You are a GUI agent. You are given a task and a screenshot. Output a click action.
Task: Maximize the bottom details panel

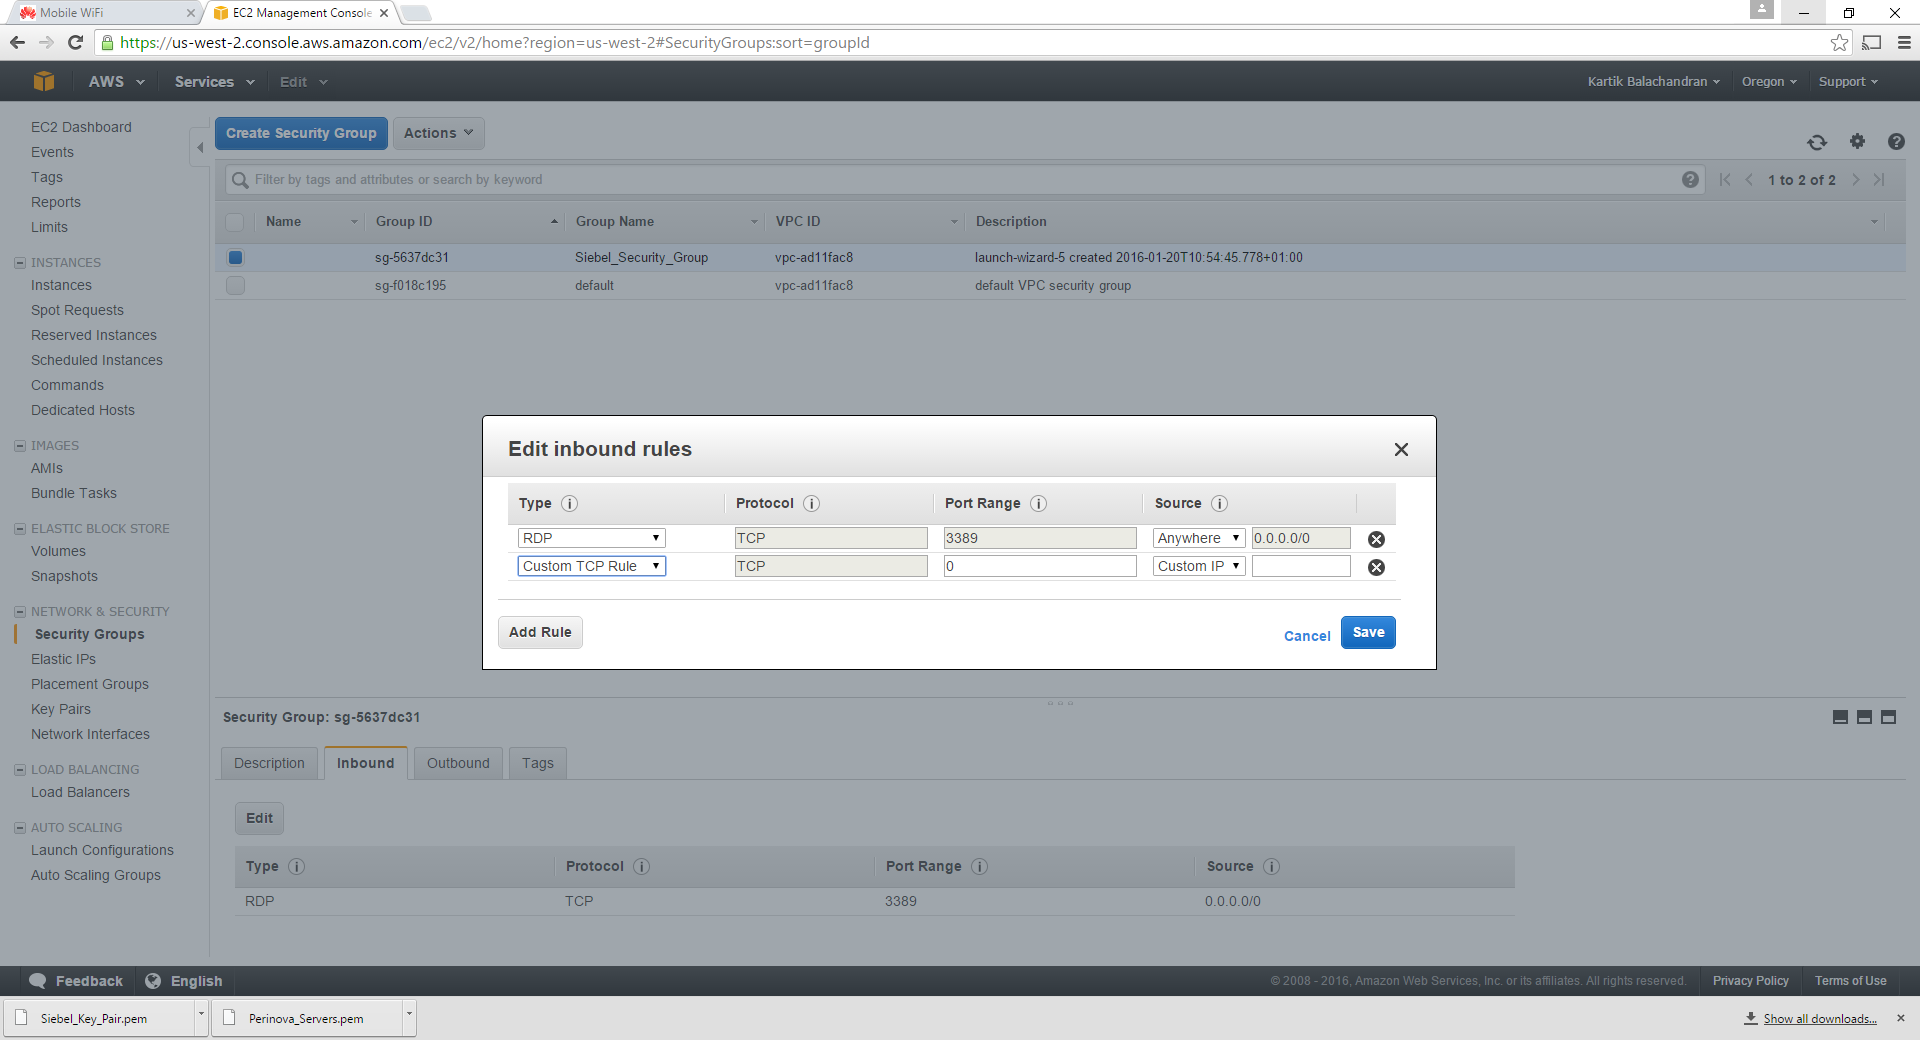tap(1888, 717)
